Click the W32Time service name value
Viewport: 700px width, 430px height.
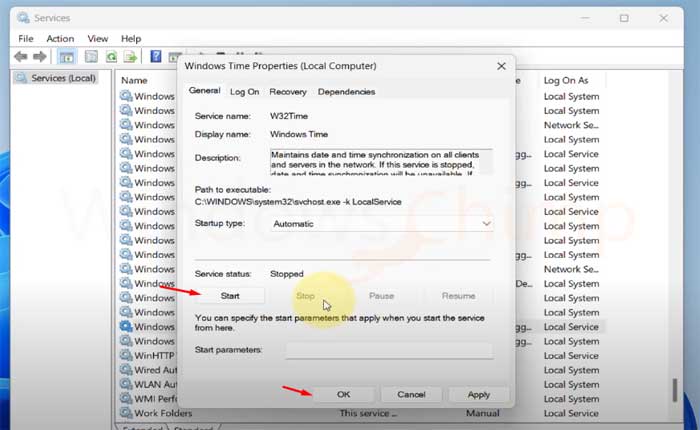(289, 116)
